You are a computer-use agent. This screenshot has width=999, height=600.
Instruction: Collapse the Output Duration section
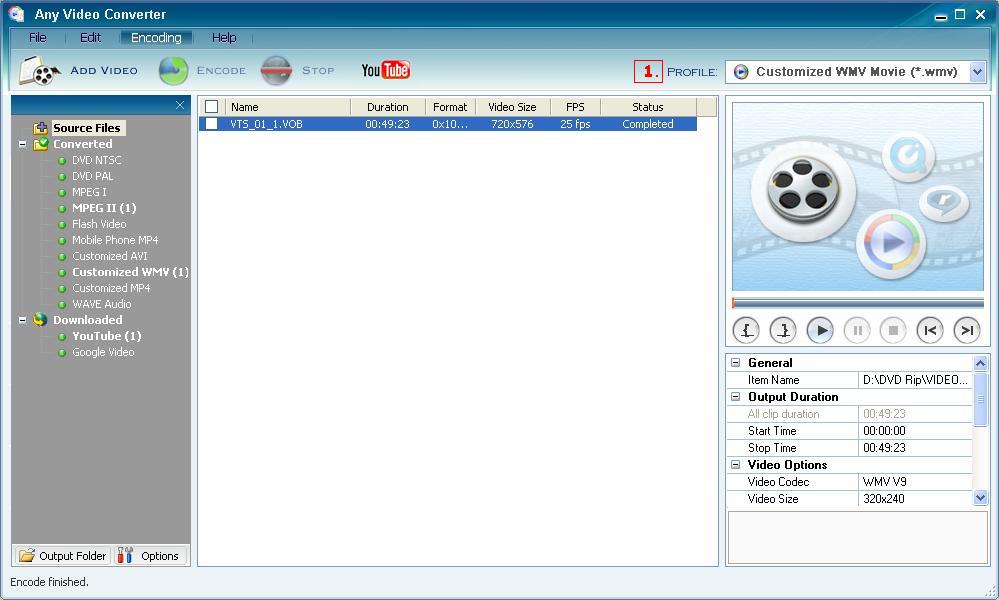coord(735,396)
